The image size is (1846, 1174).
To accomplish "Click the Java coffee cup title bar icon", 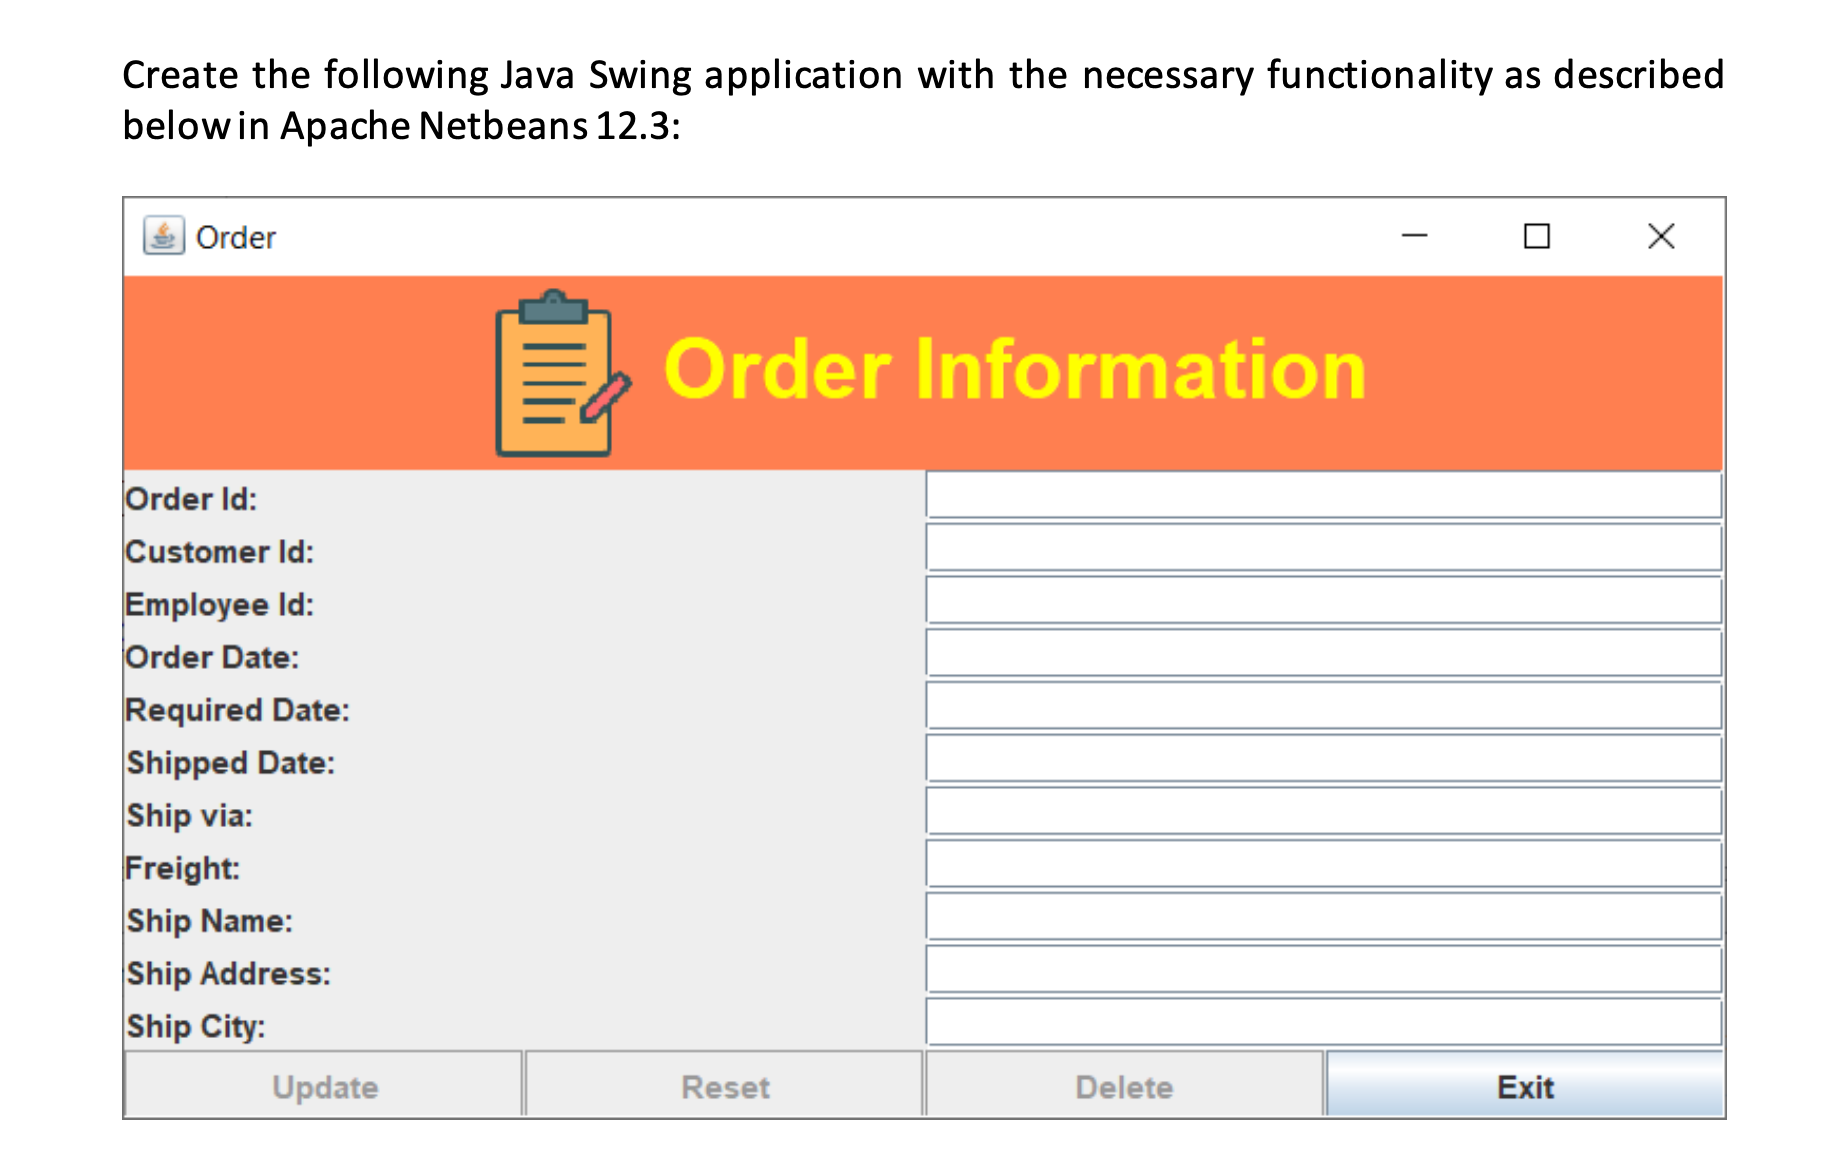I will pyautogui.click(x=163, y=236).
